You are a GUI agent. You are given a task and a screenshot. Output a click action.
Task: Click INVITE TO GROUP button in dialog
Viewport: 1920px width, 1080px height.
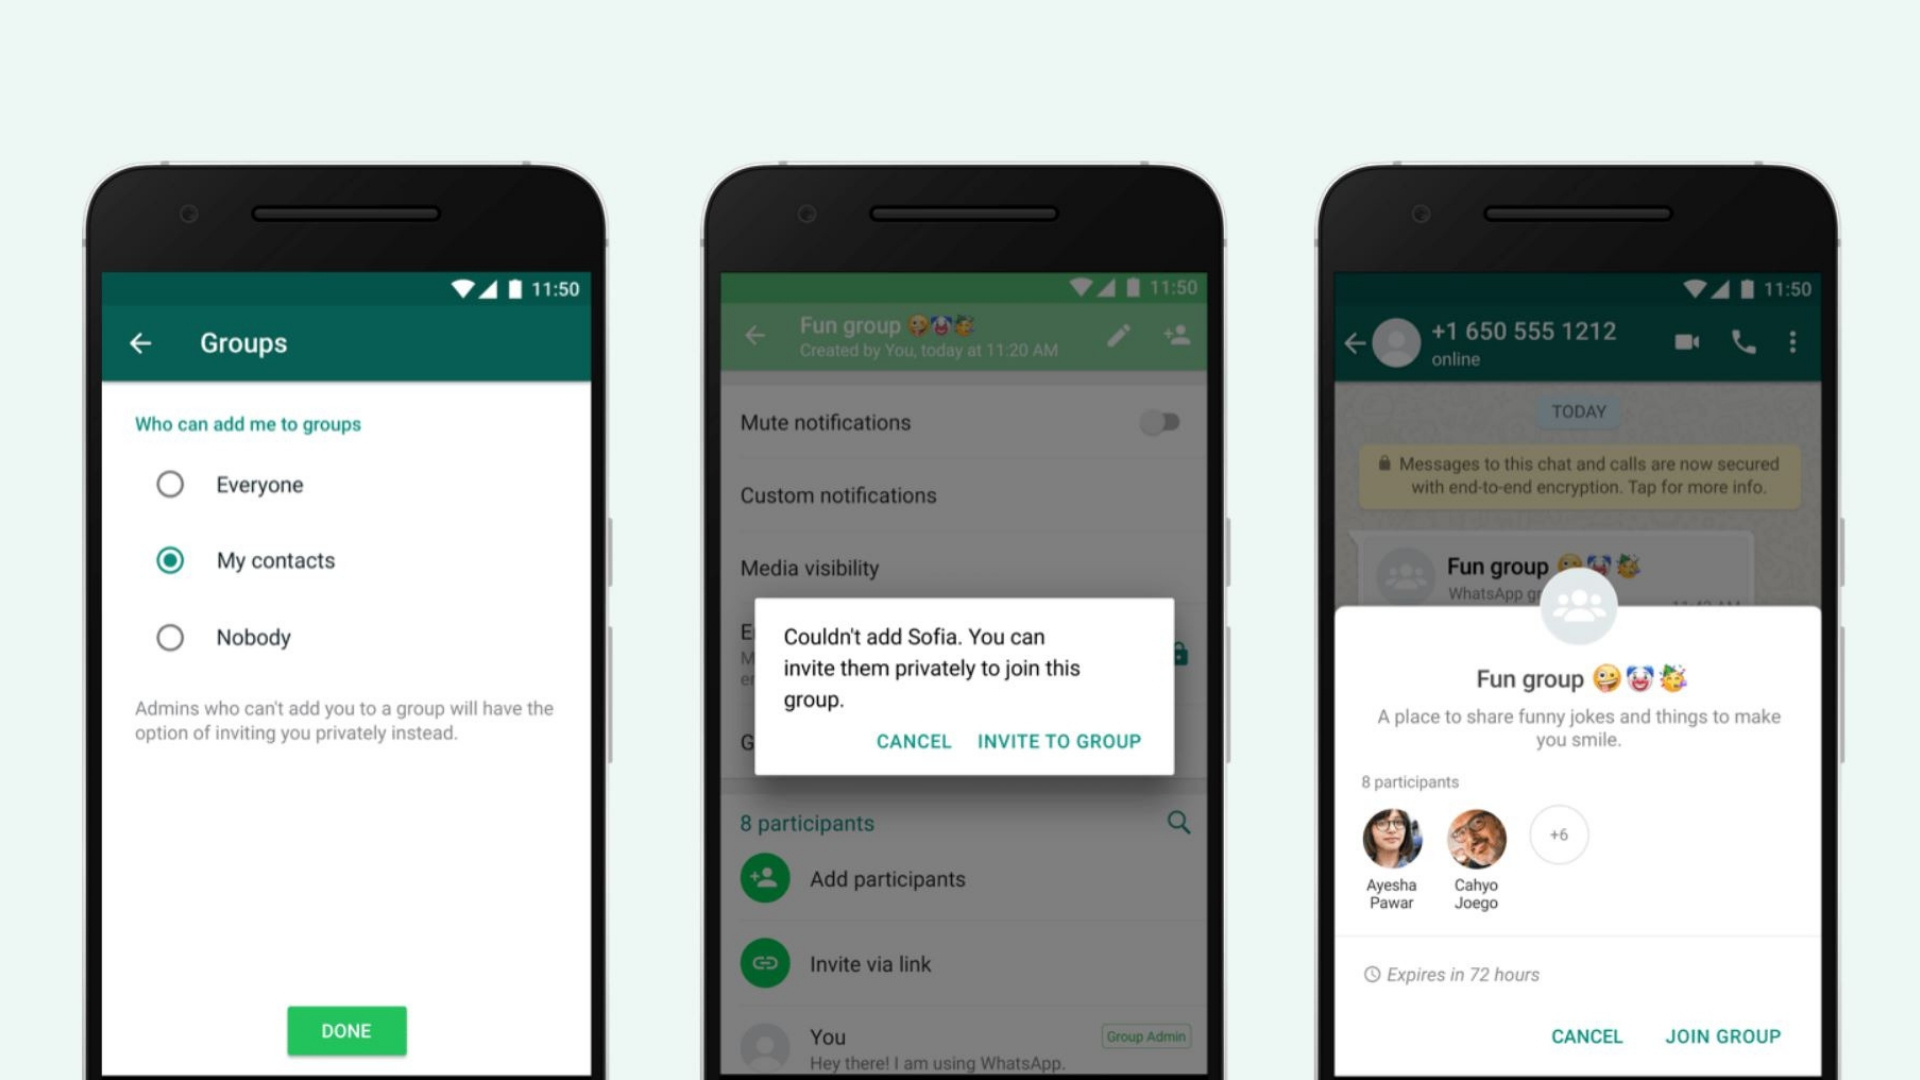pos(1059,741)
